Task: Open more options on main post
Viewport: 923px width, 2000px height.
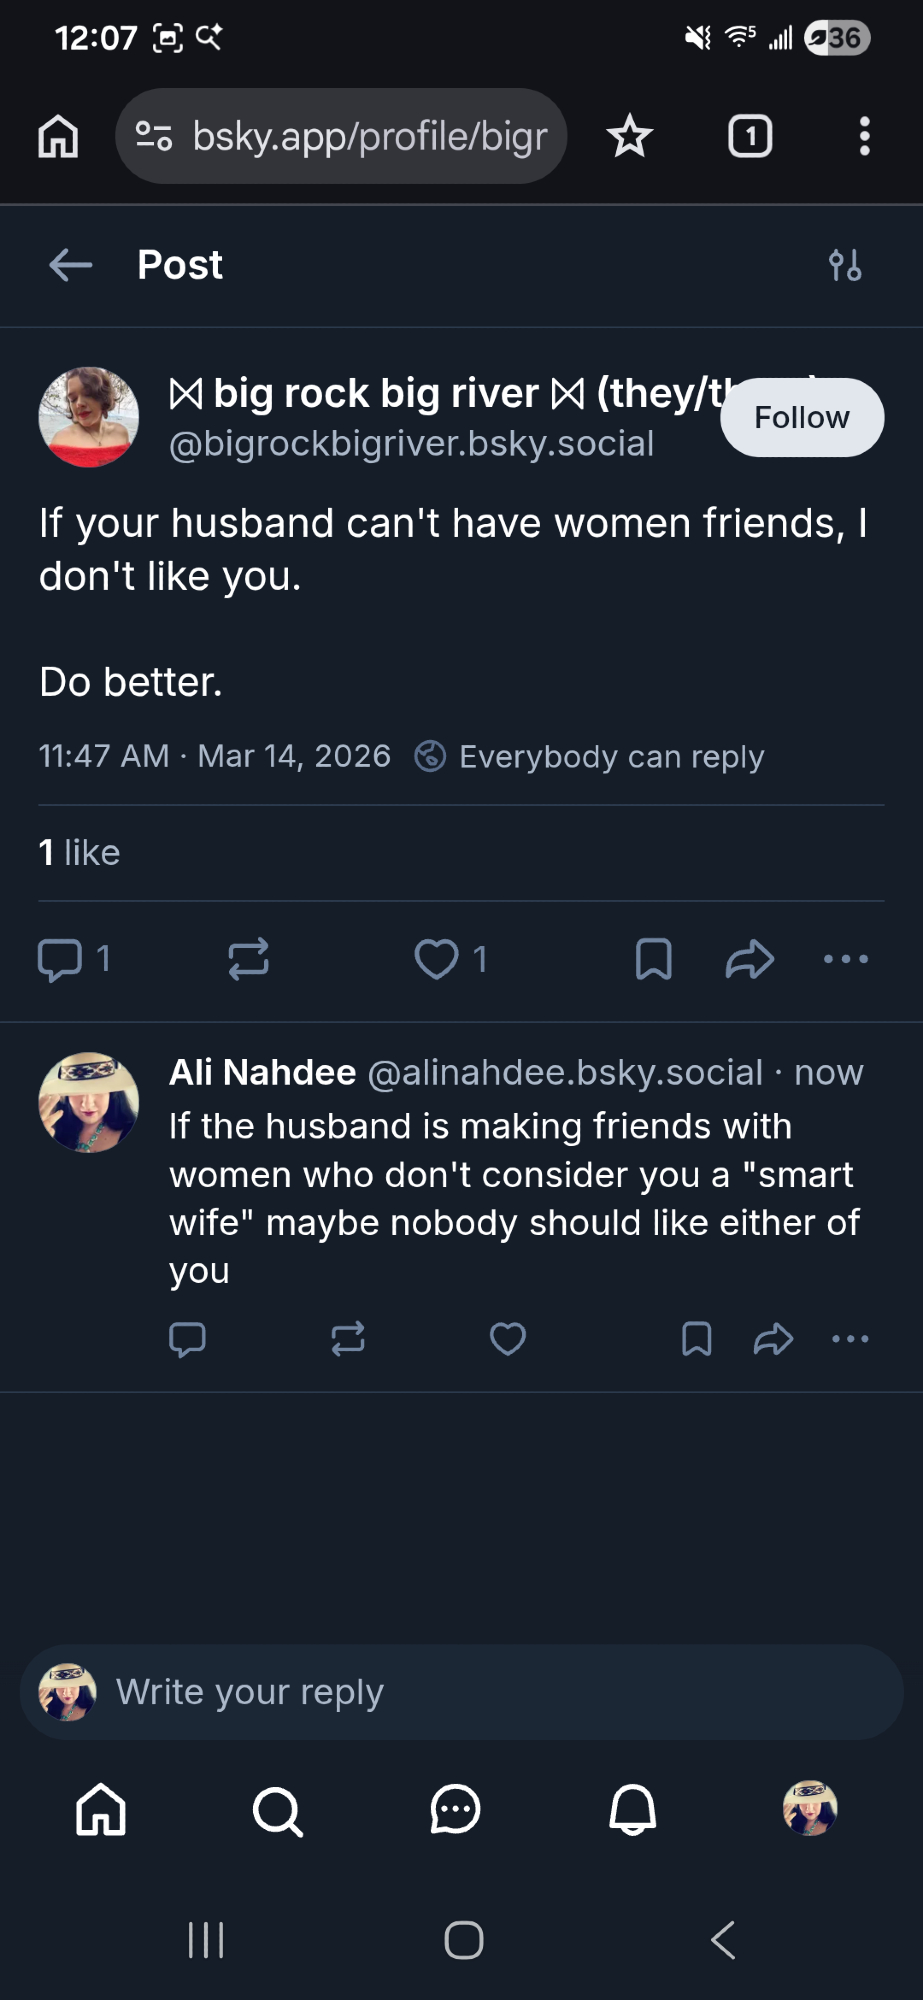Action: coord(846,958)
